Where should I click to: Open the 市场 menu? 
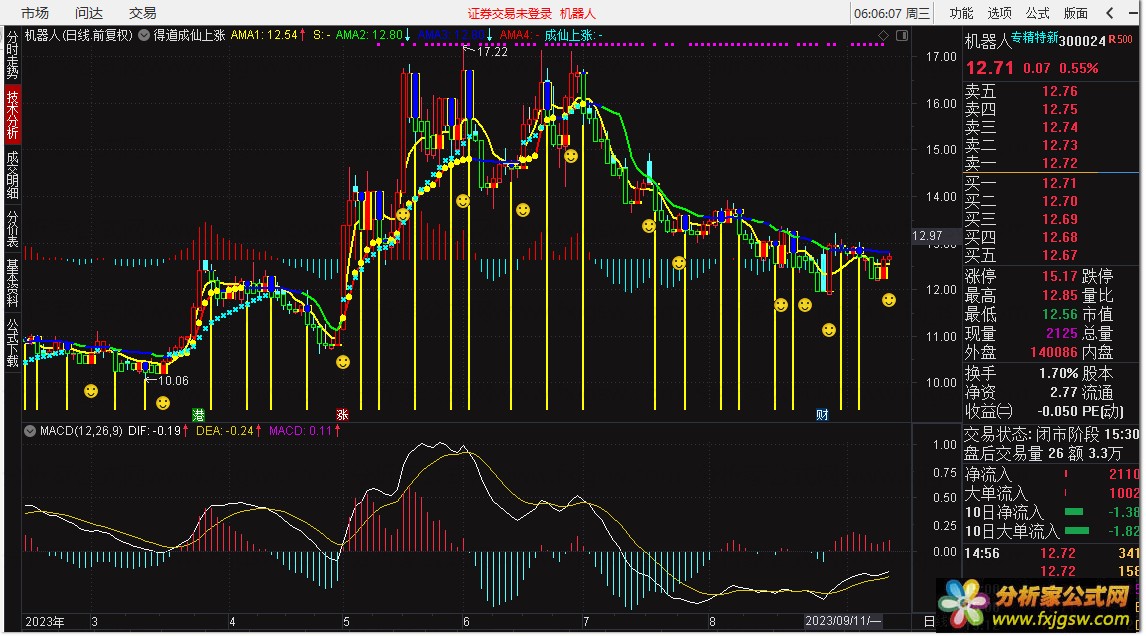[34, 12]
